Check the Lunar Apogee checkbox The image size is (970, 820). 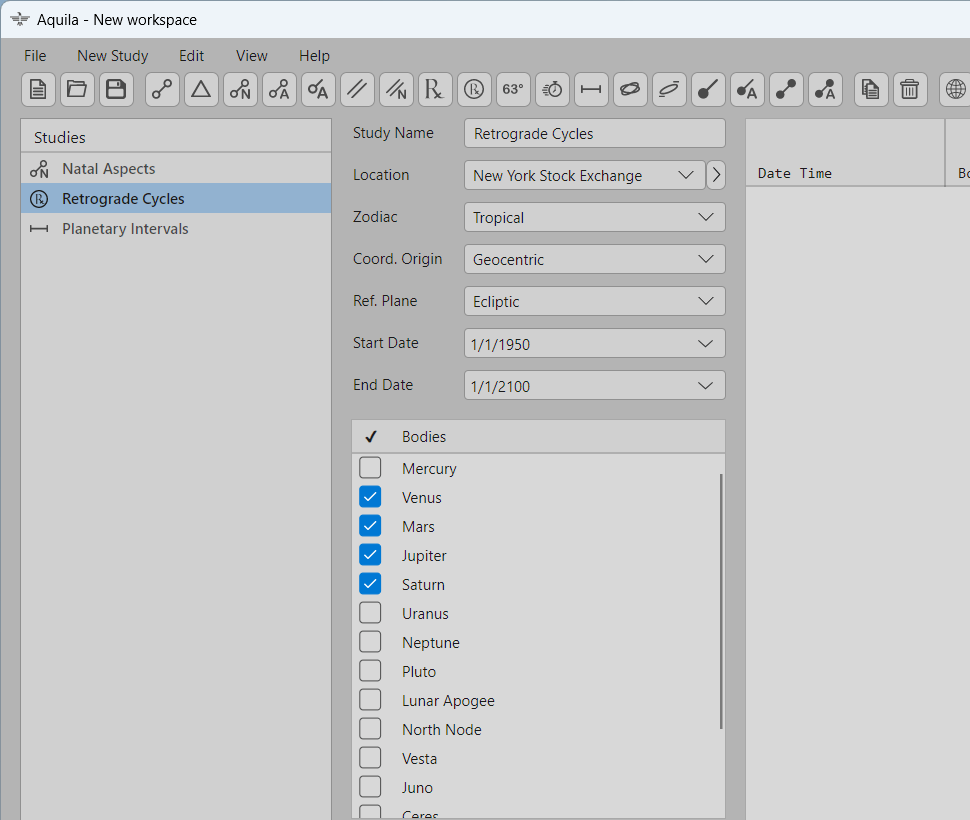(x=370, y=700)
